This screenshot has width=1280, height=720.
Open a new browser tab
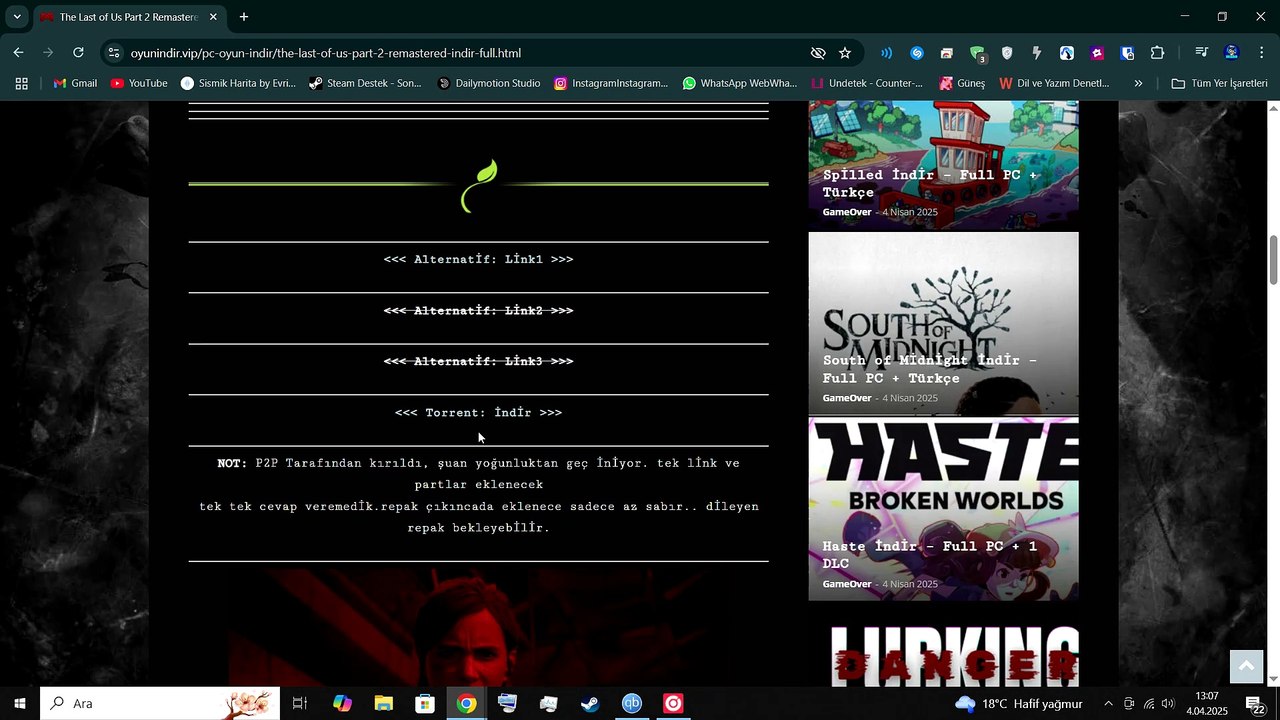244,17
